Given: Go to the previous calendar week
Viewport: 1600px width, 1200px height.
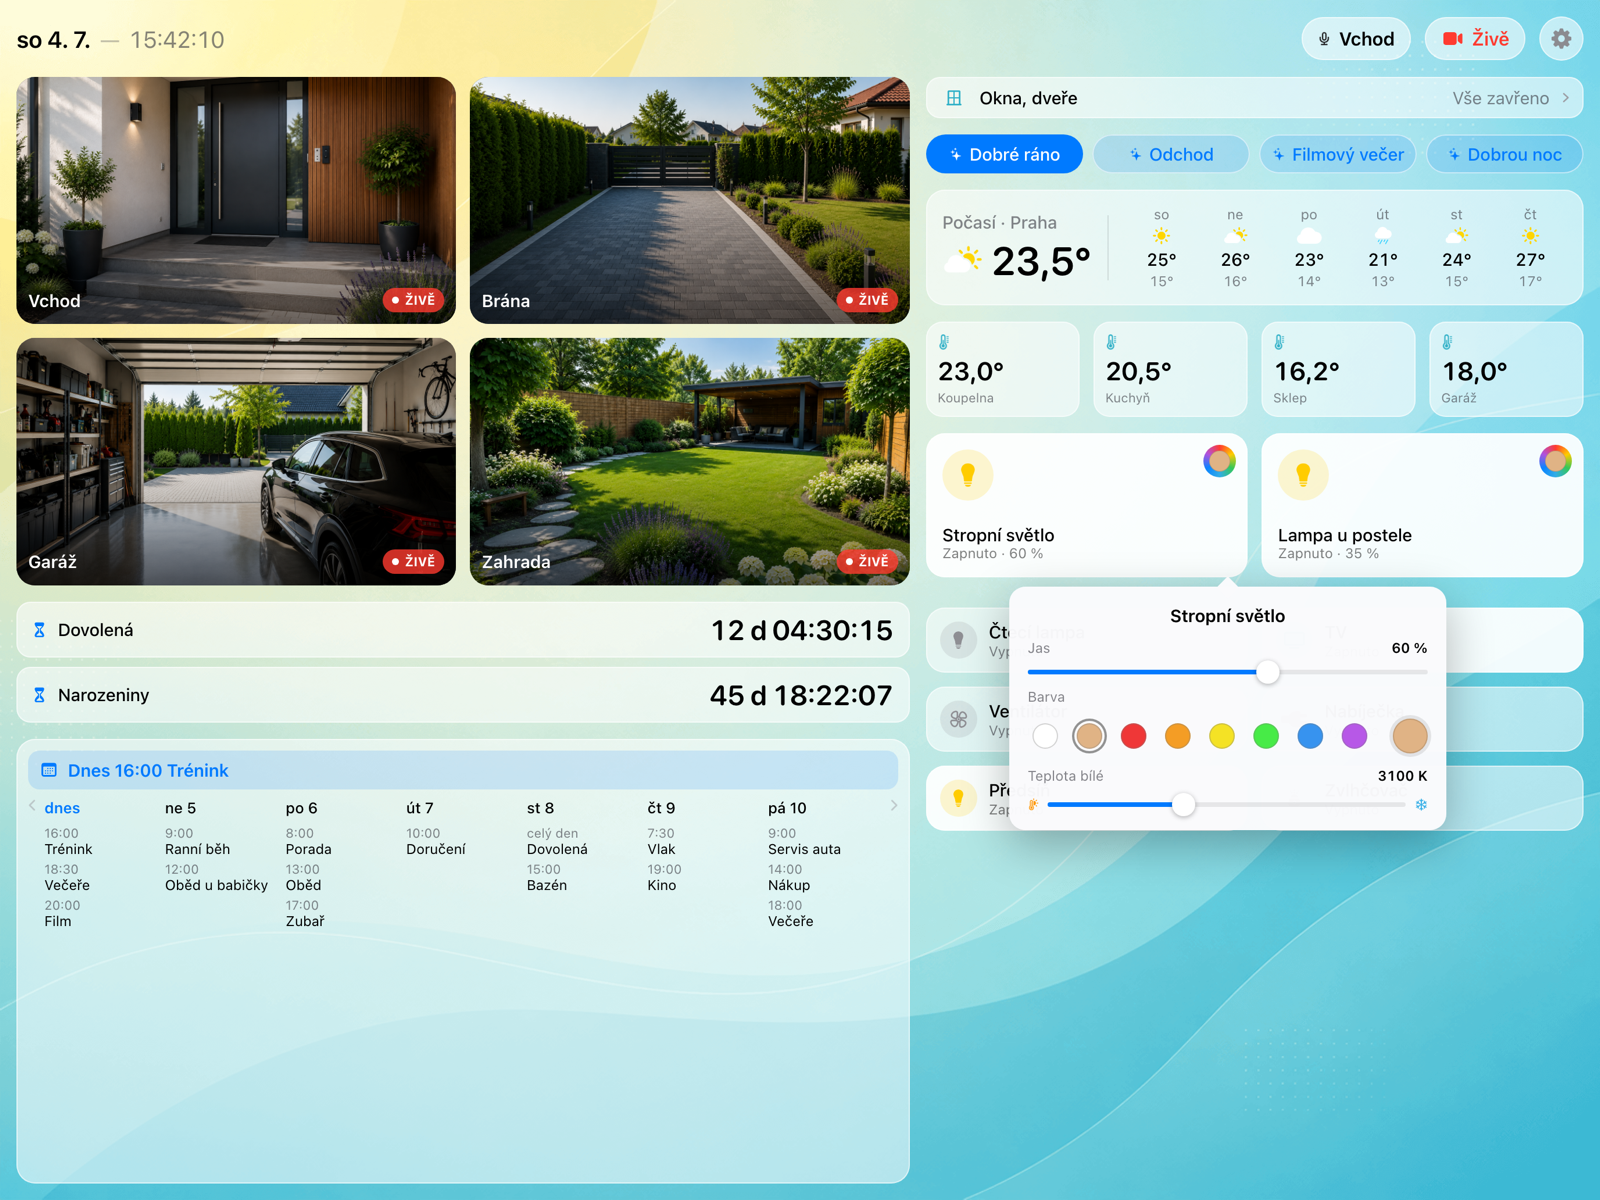Looking at the screenshot, I should point(32,806).
